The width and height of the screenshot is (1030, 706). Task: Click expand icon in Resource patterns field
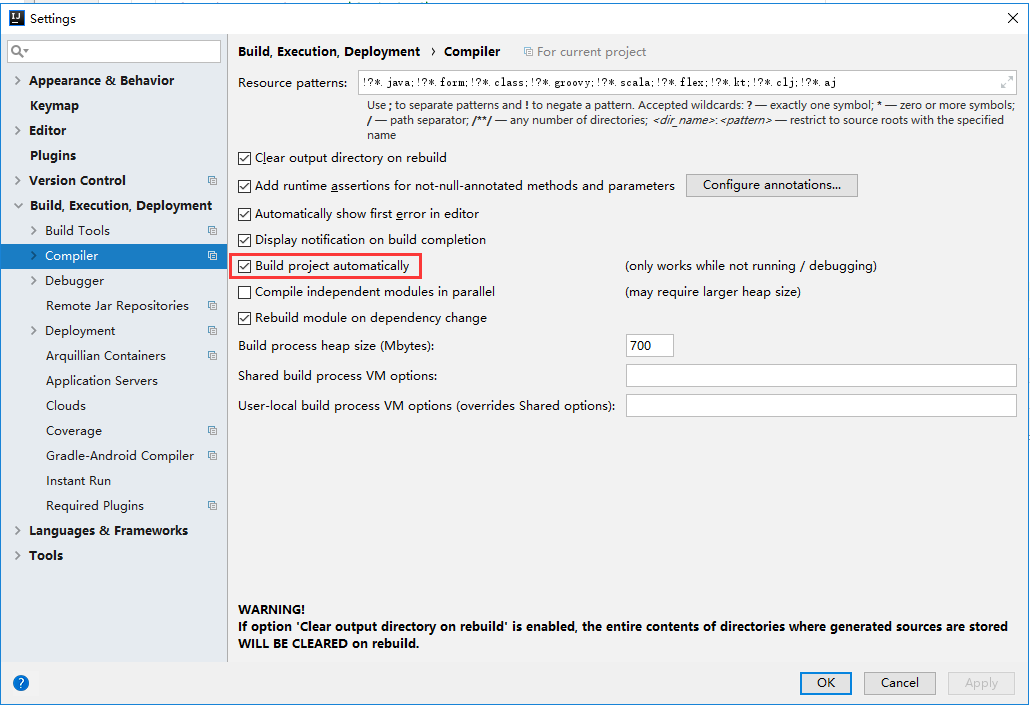tap(1006, 83)
